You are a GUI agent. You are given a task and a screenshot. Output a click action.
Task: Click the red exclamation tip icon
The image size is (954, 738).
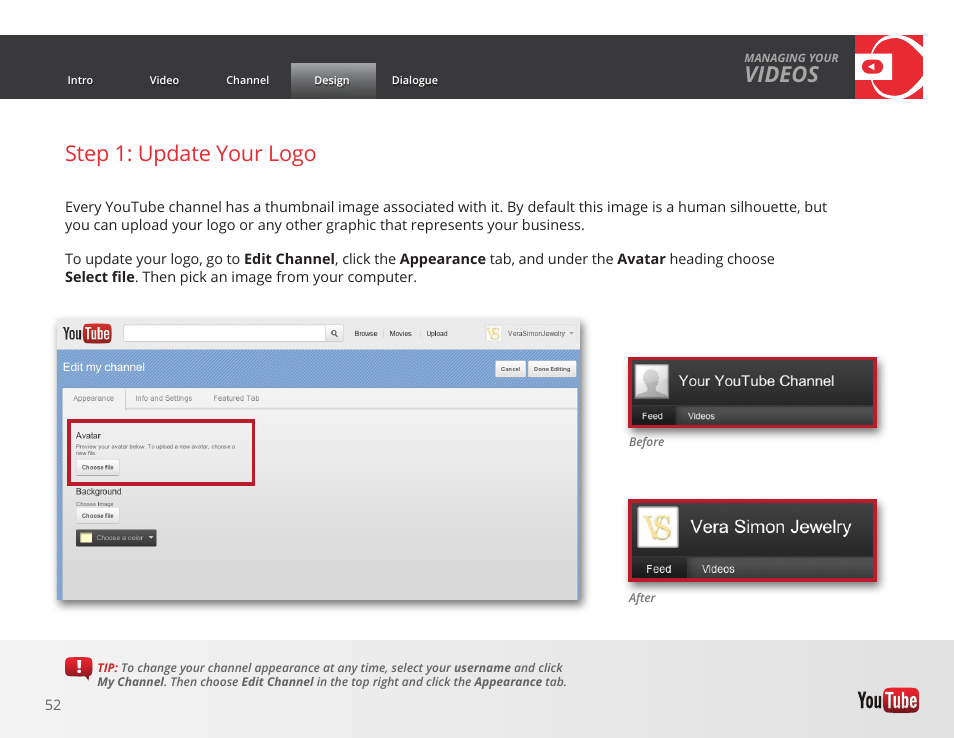point(78,669)
